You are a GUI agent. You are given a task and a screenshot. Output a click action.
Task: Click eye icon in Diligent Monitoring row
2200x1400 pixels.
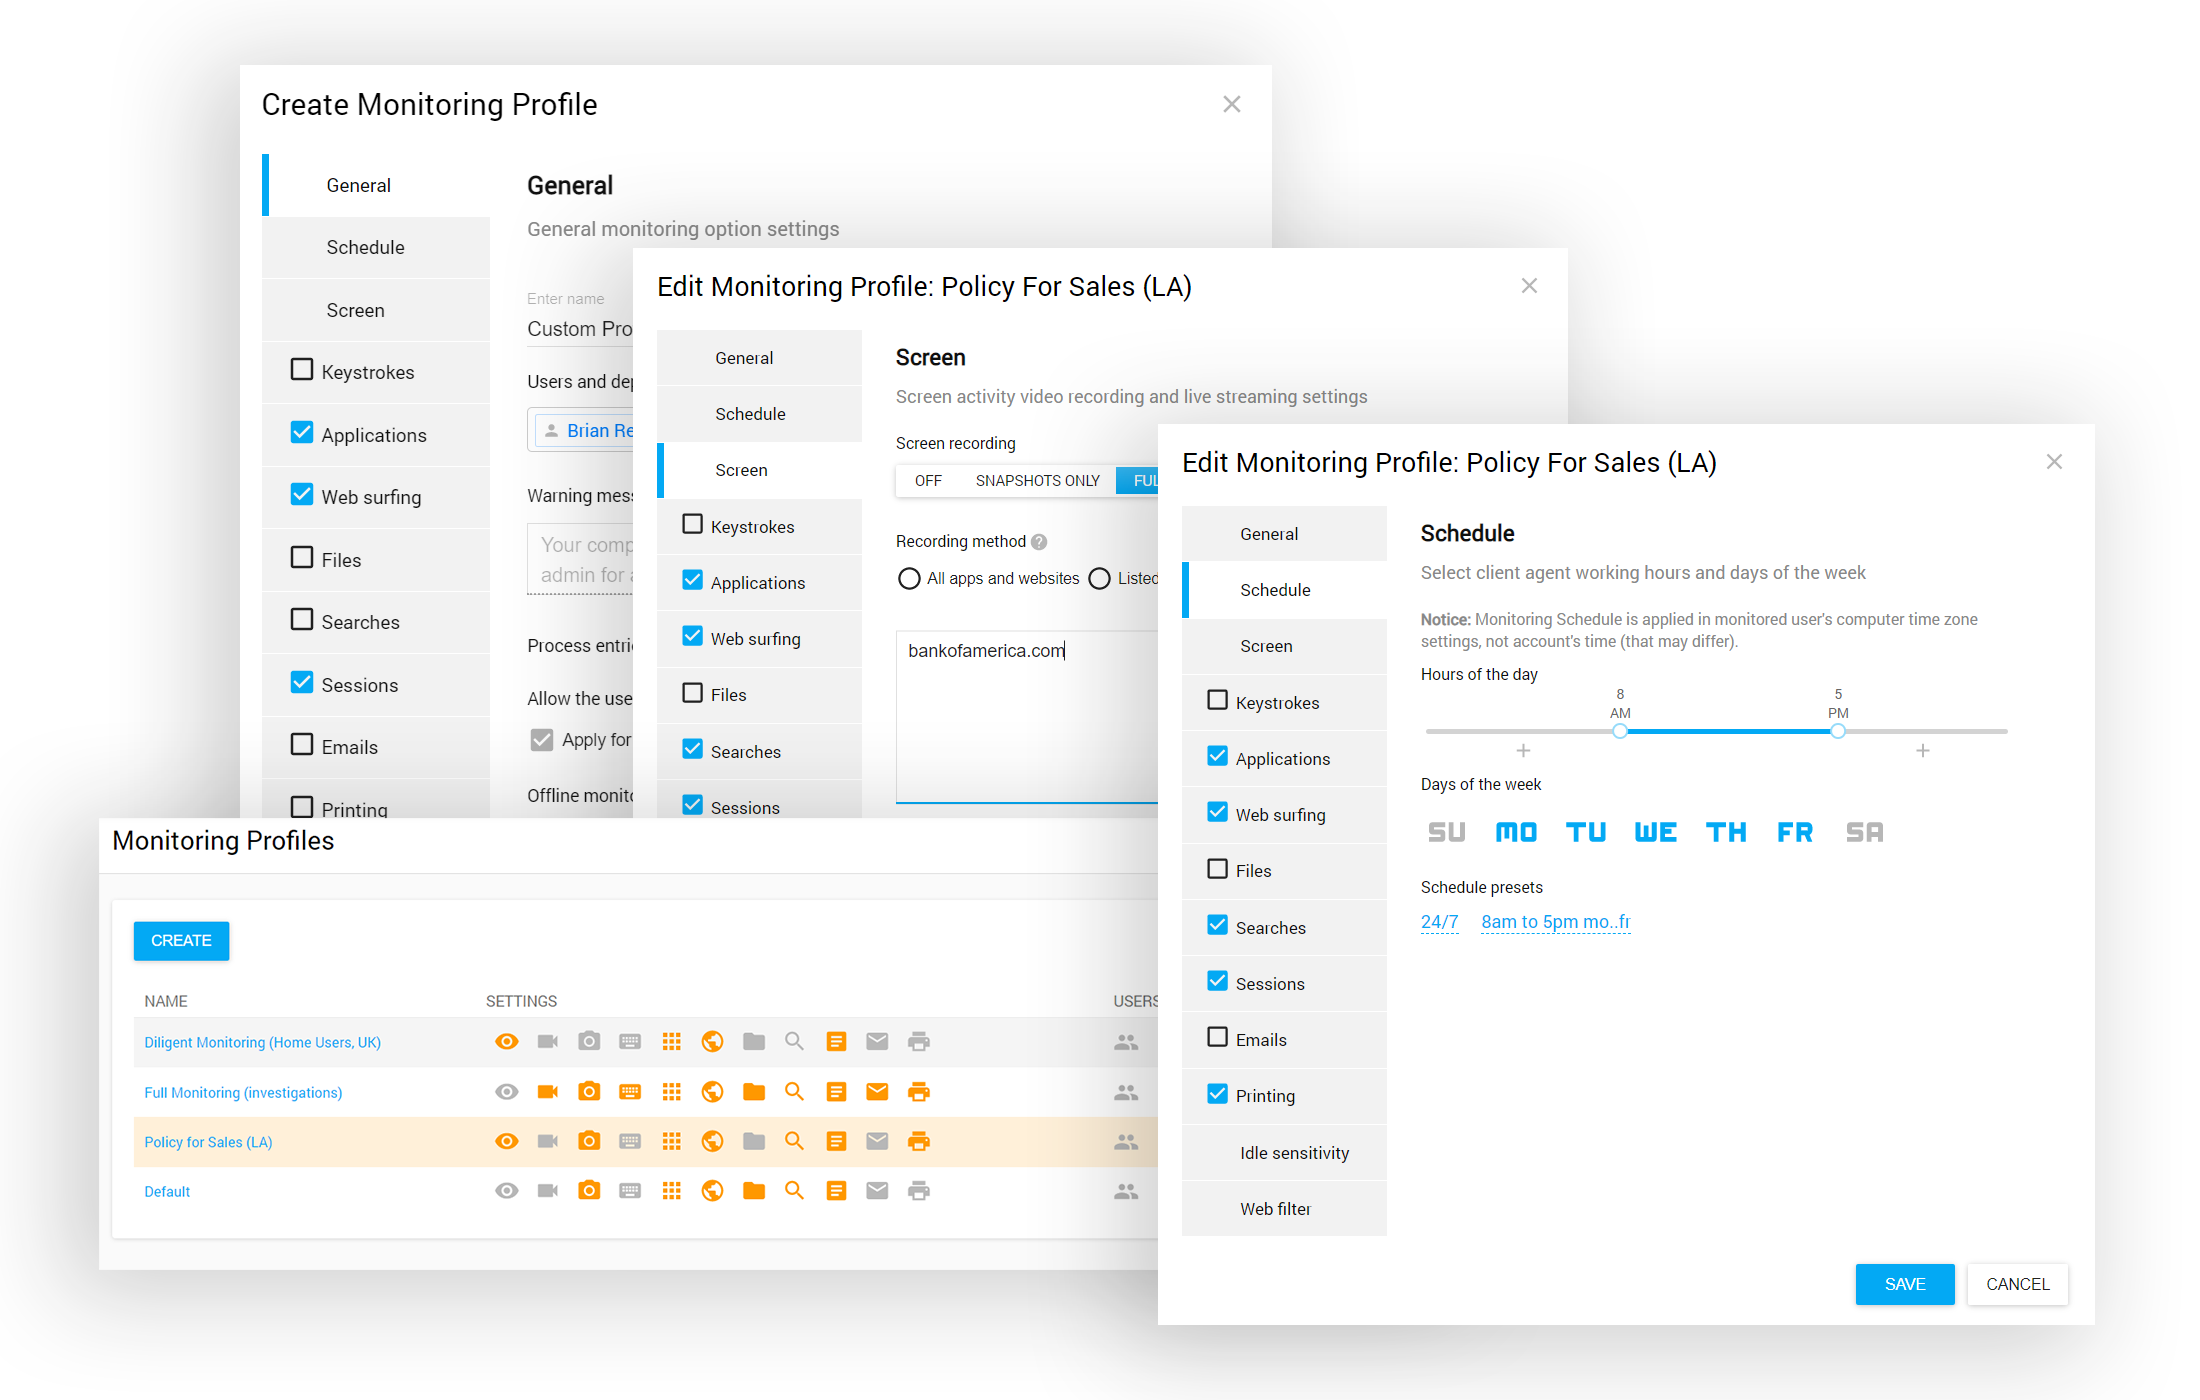click(x=507, y=1042)
